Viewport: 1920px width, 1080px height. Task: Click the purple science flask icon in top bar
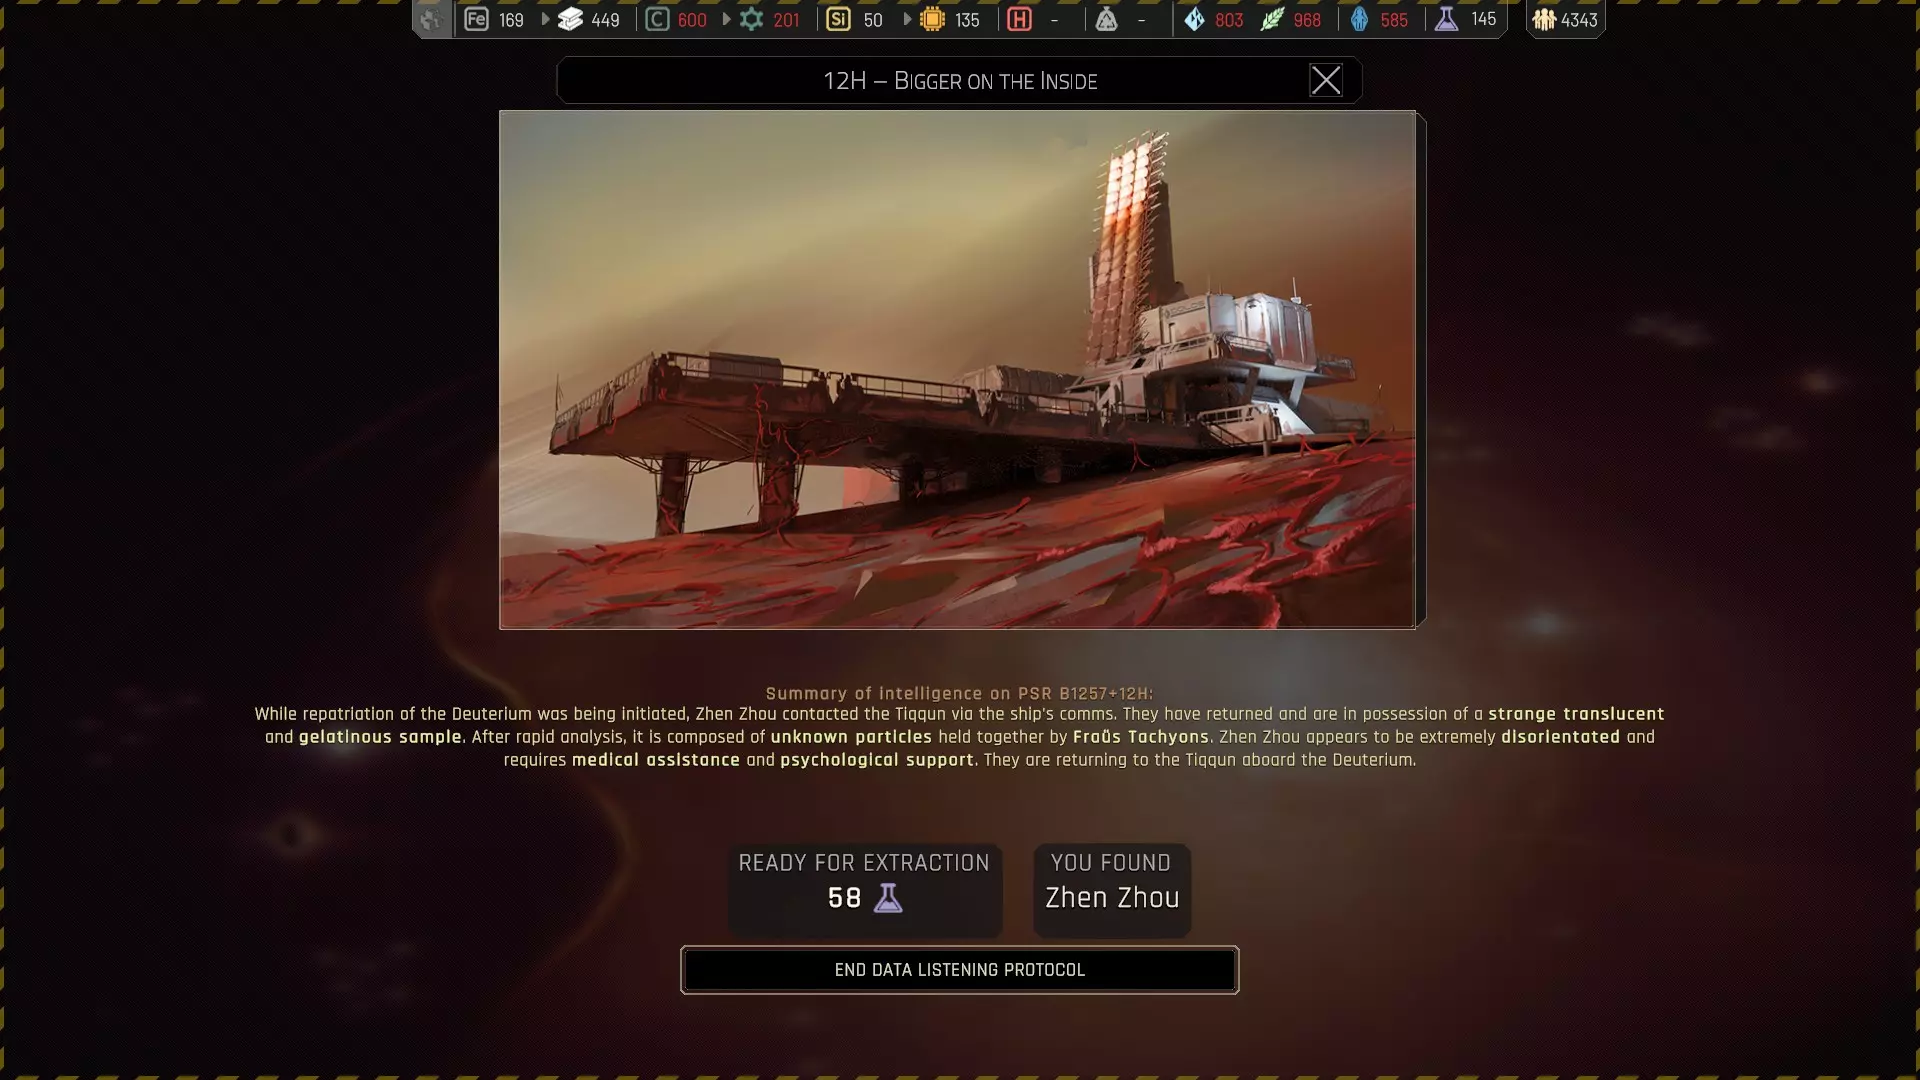coord(1446,19)
